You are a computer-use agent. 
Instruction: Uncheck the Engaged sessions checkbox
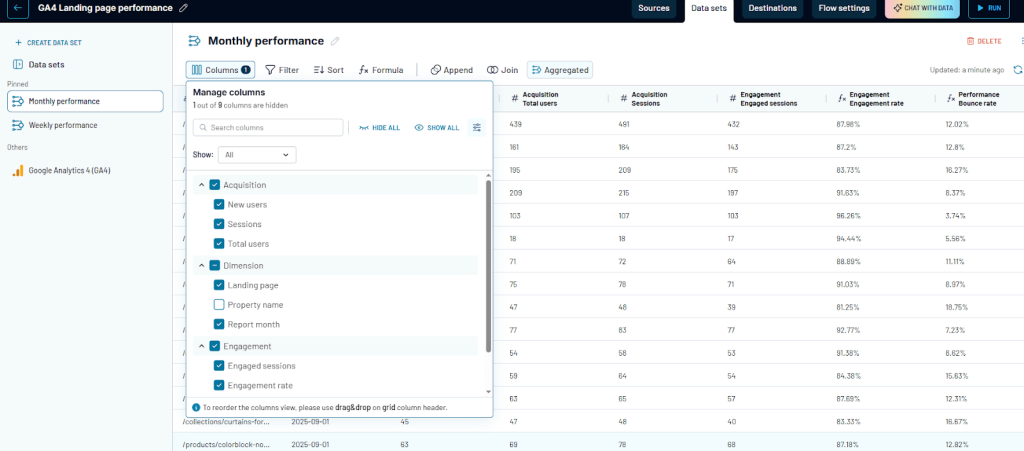(x=219, y=366)
